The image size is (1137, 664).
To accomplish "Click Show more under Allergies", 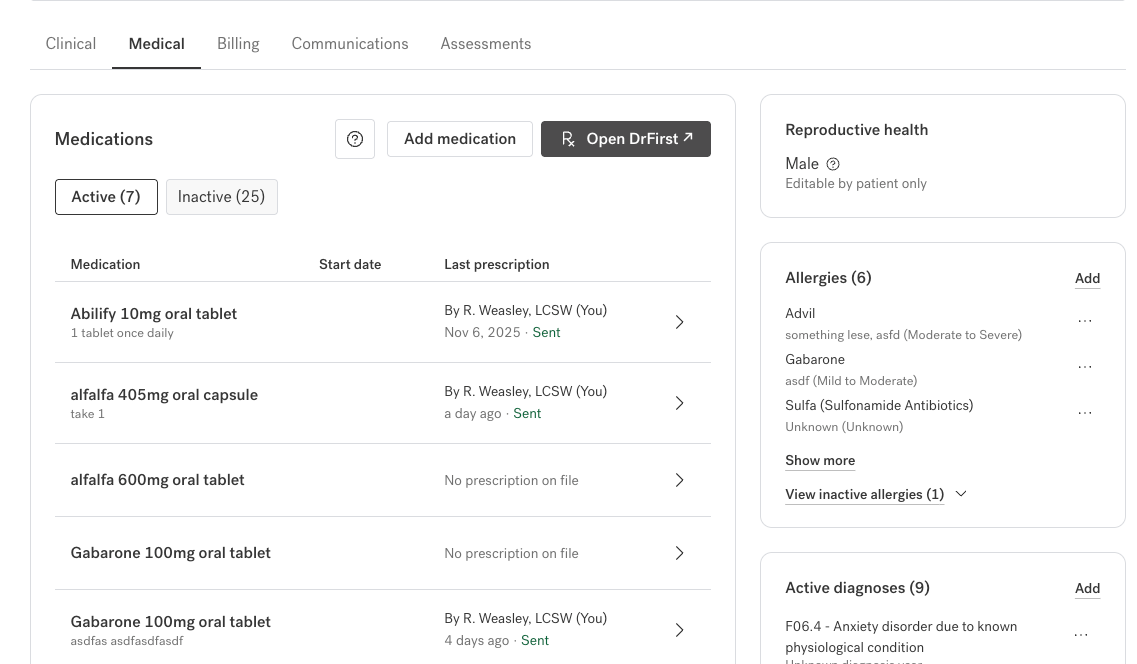I will pyautogui.click(x=820, y=461).
